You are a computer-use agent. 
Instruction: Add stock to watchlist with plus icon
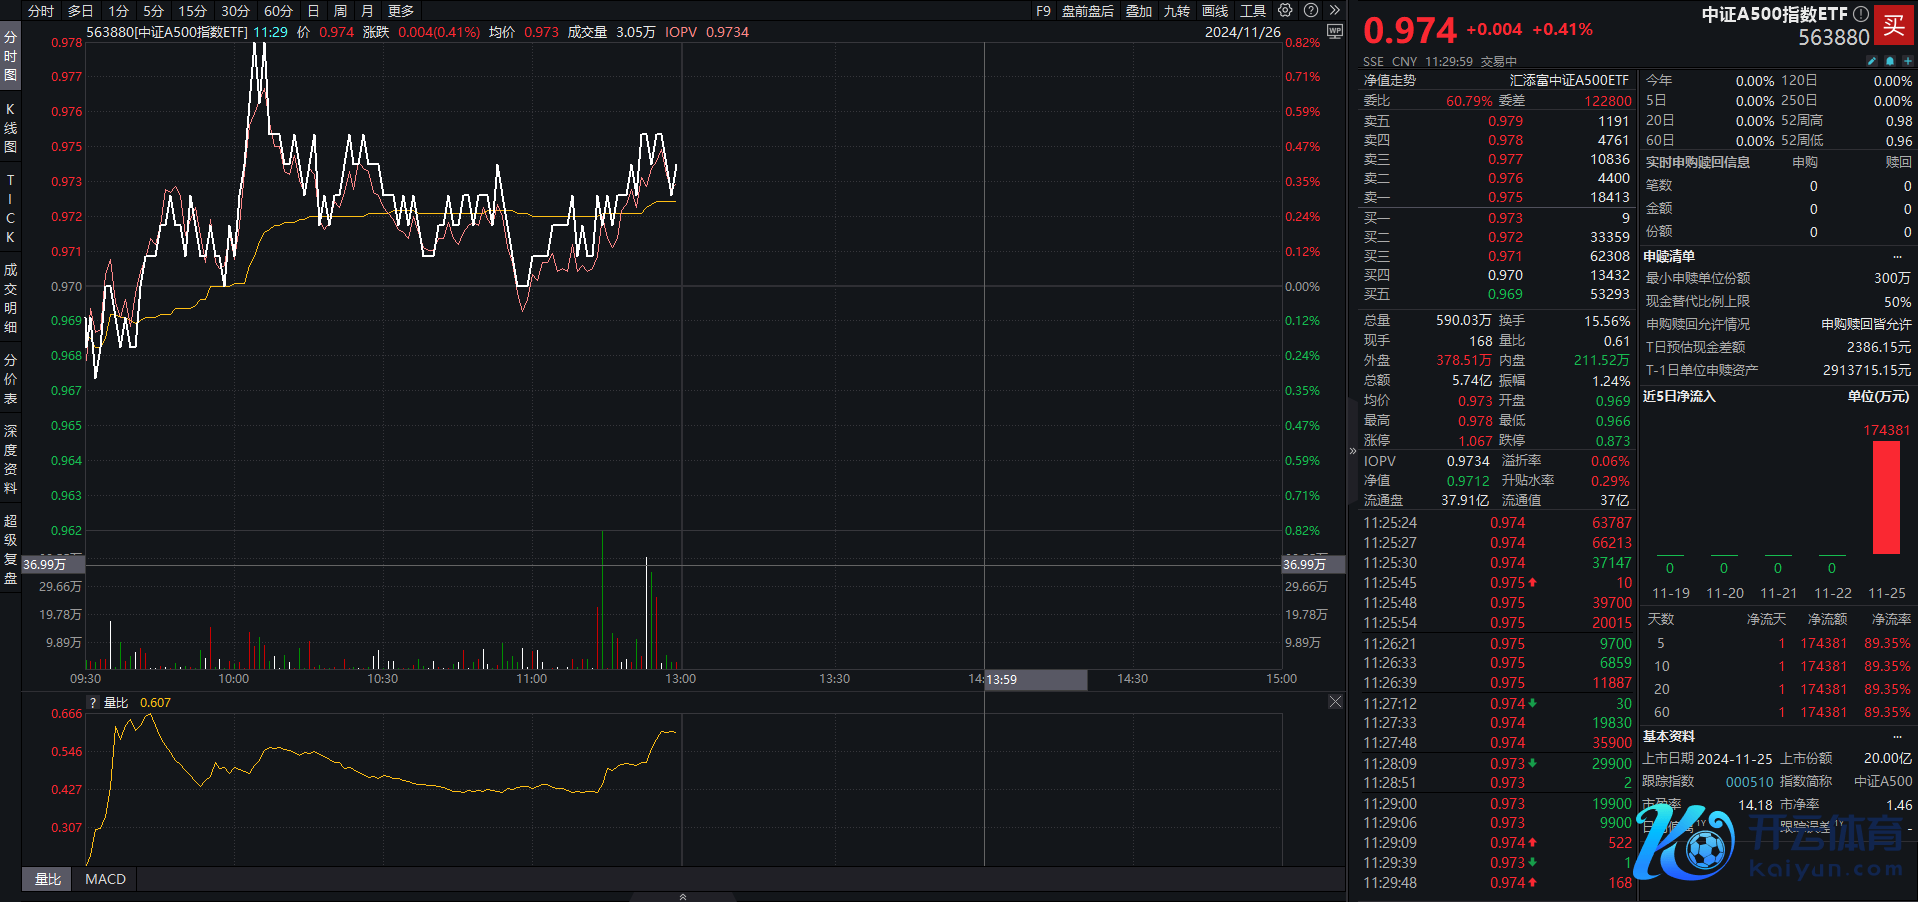pos(1907,61)
